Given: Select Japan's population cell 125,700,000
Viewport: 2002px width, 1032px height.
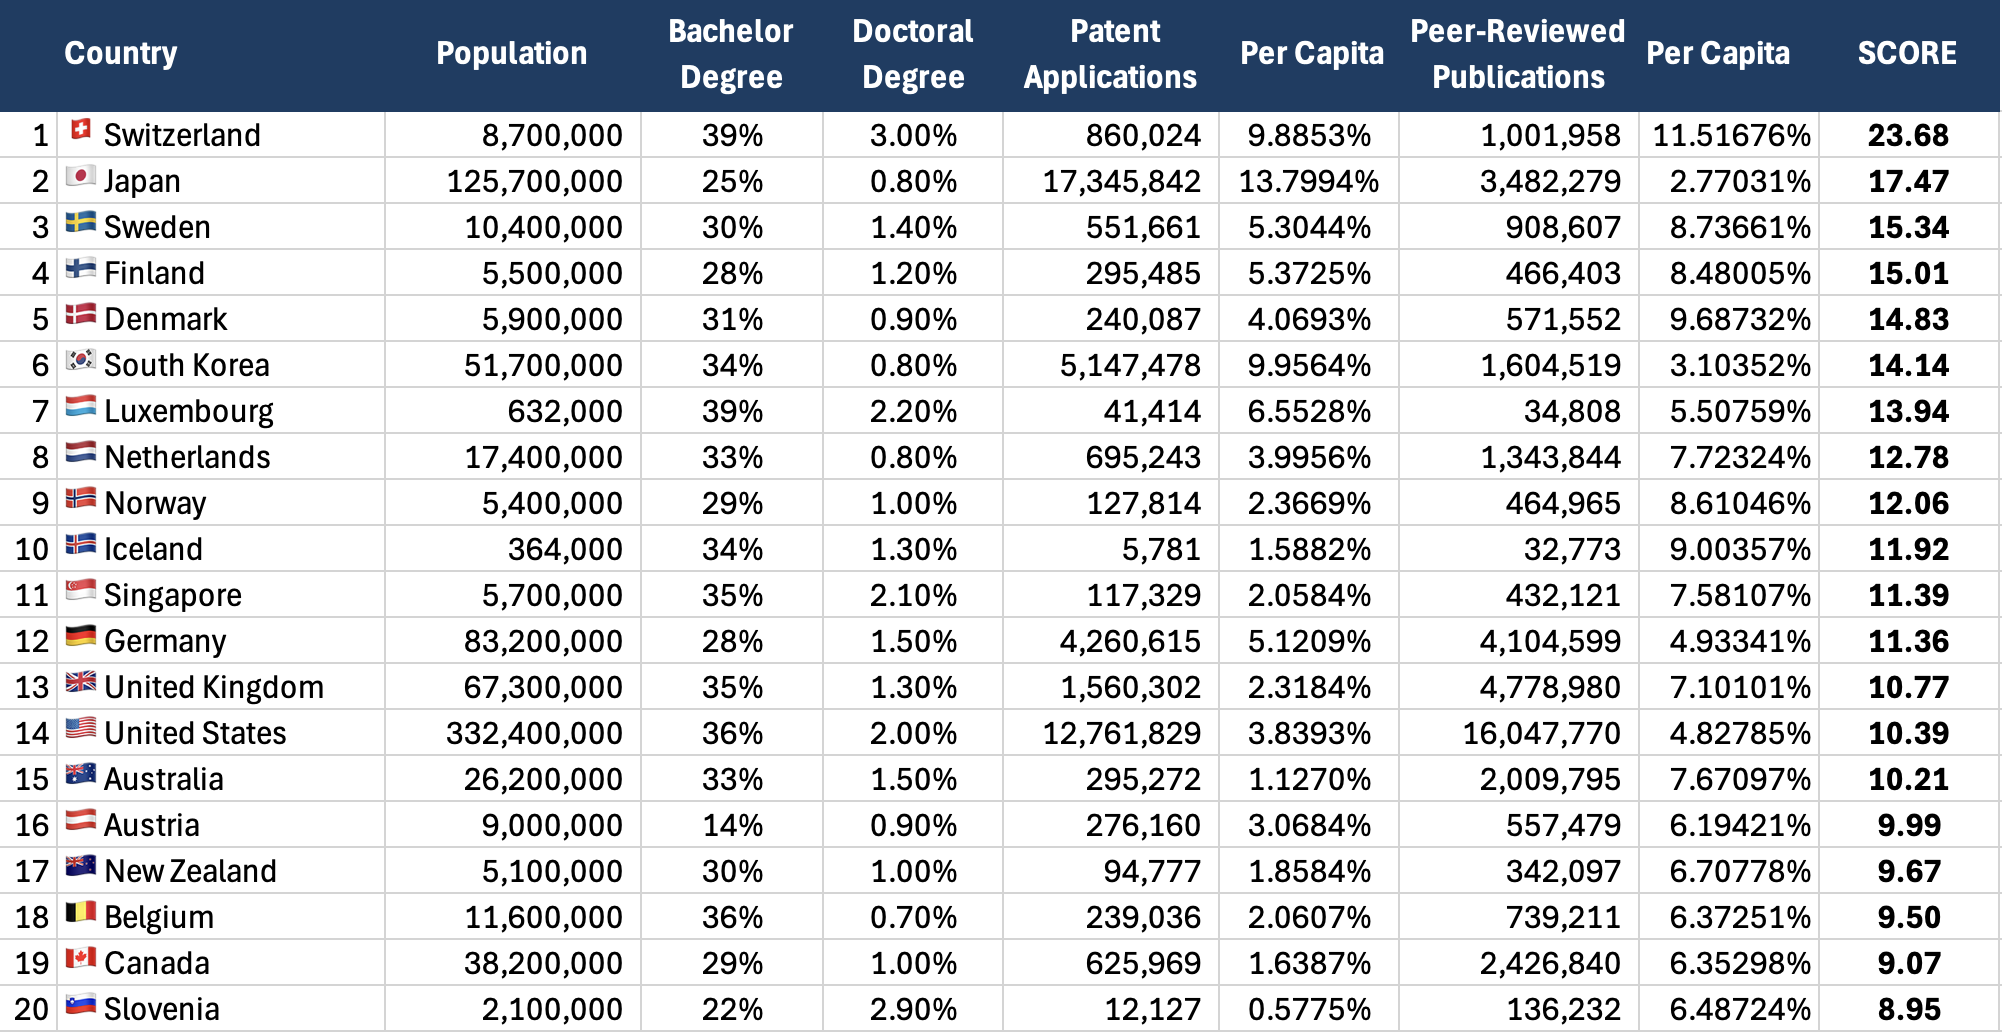Looking at the screenshot, I should (534, 181).
